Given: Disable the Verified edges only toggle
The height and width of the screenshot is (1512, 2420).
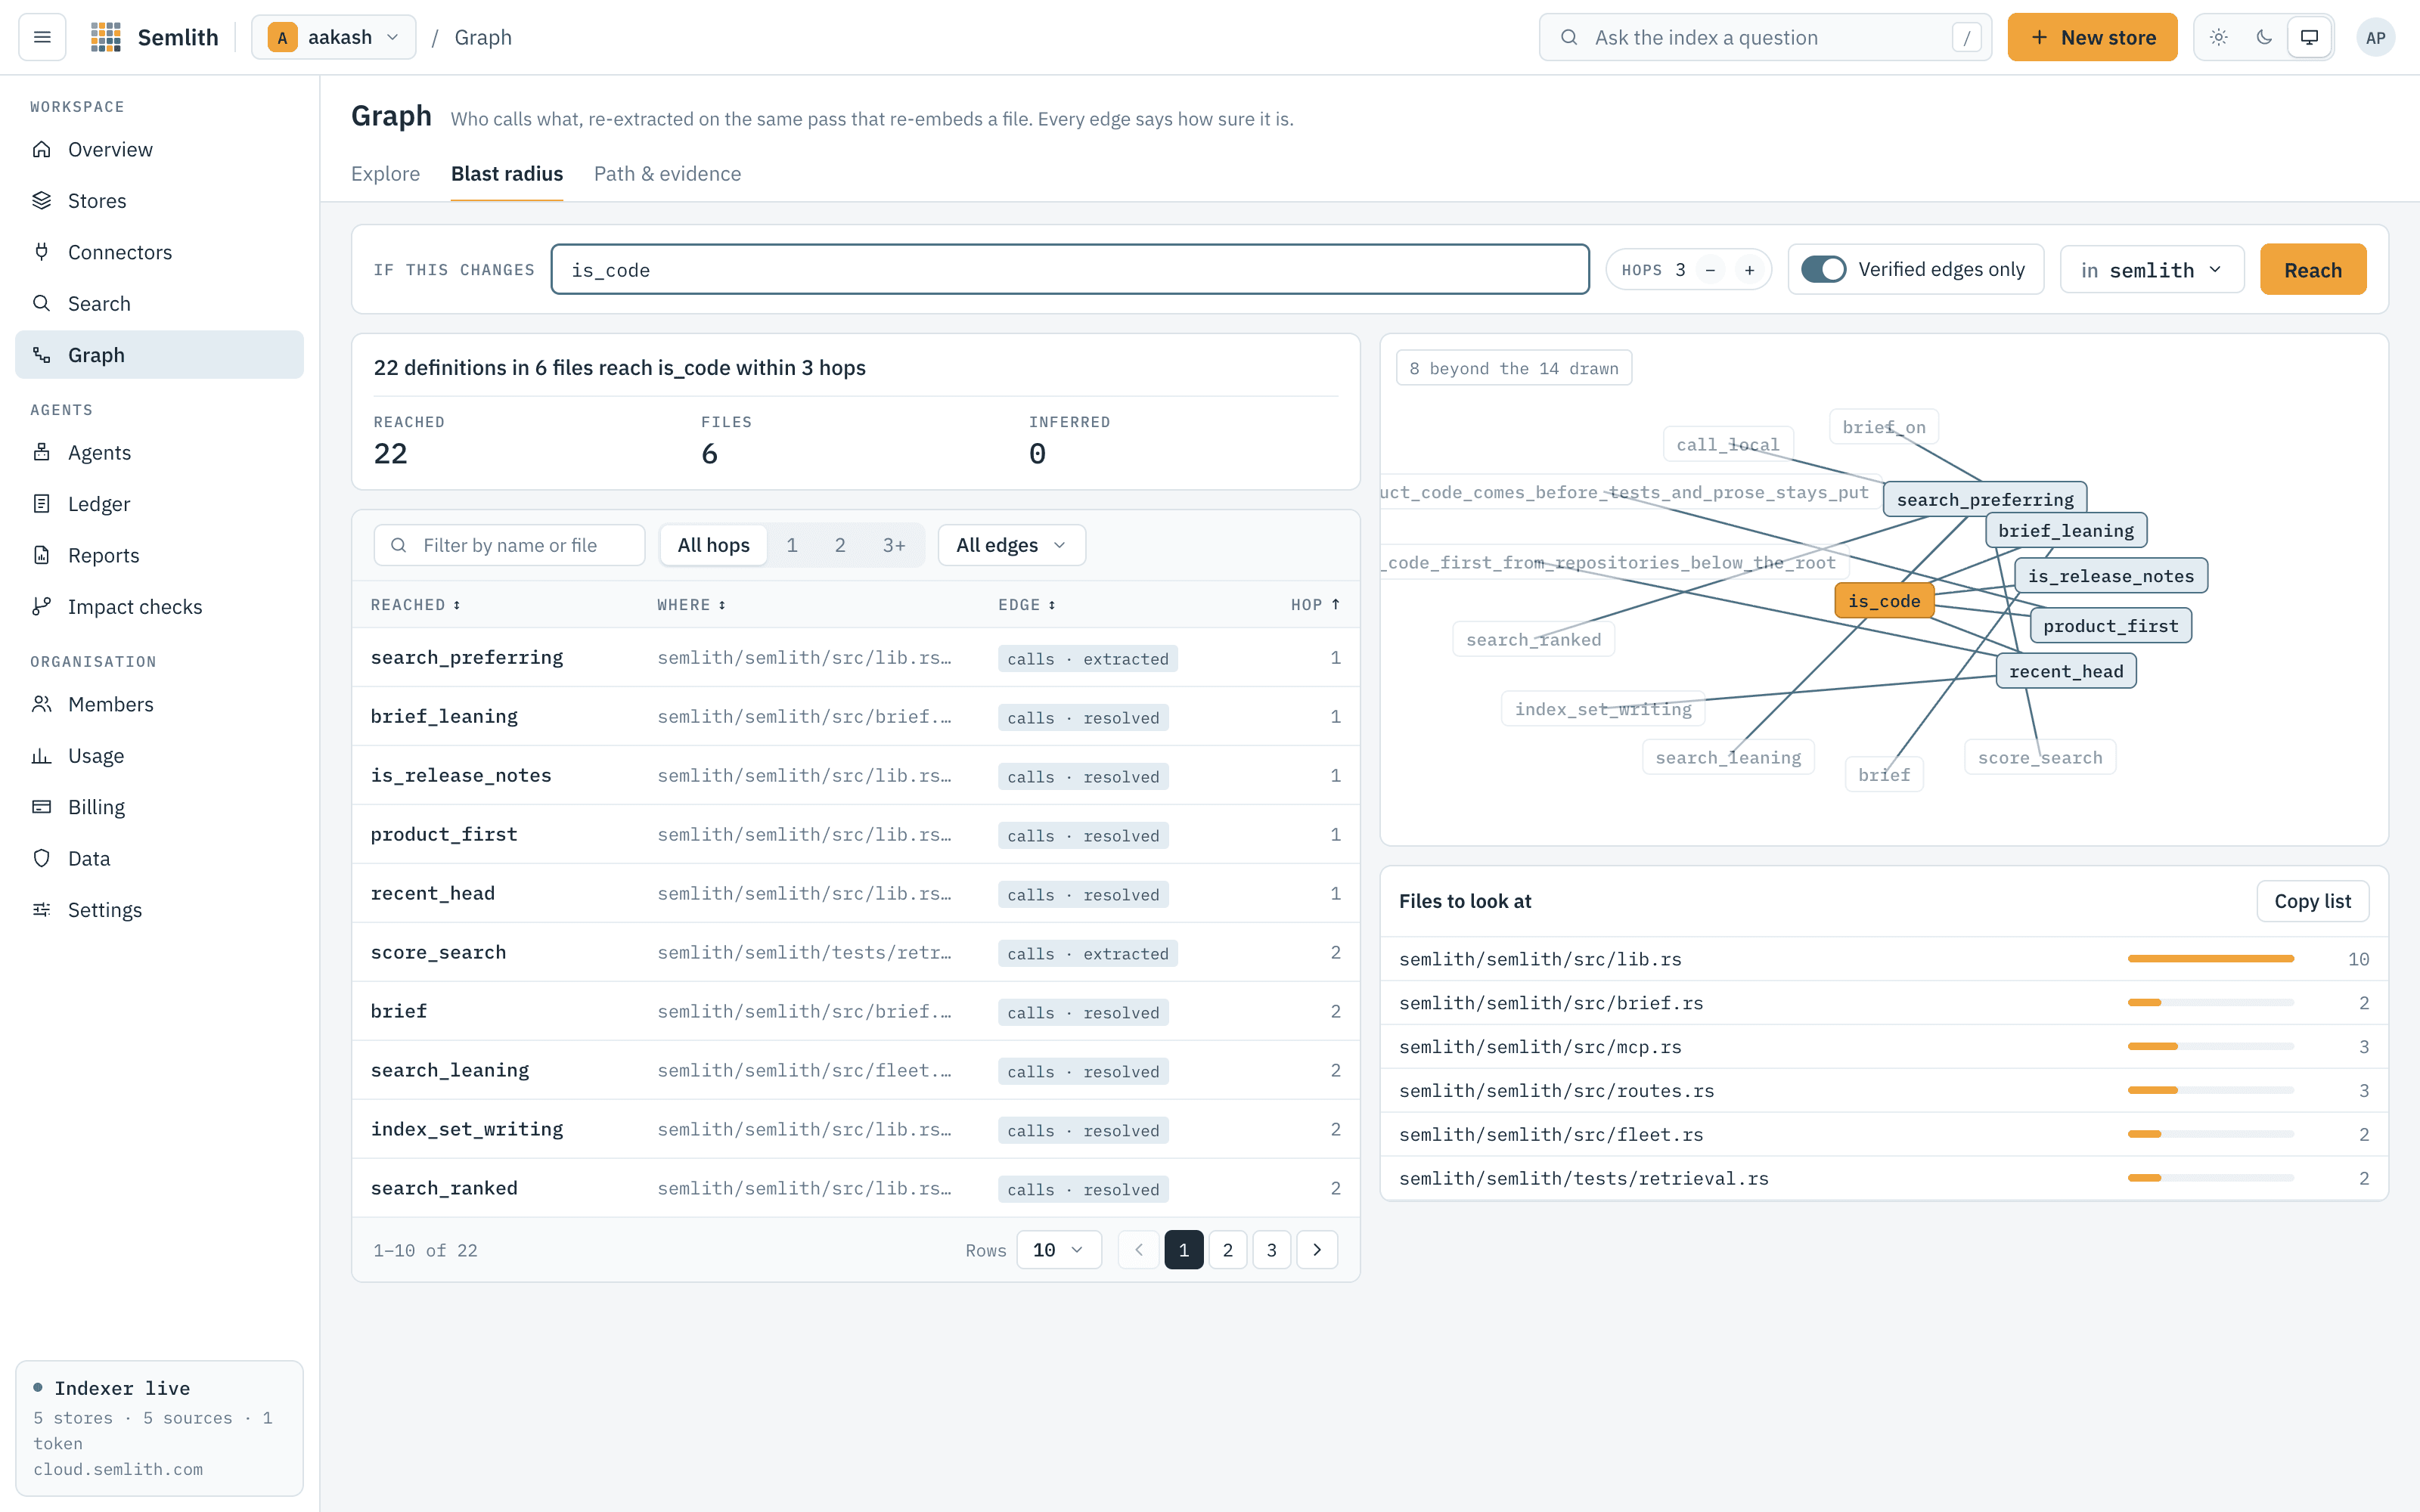Looking at the screenshot, I should [1823, 269].
